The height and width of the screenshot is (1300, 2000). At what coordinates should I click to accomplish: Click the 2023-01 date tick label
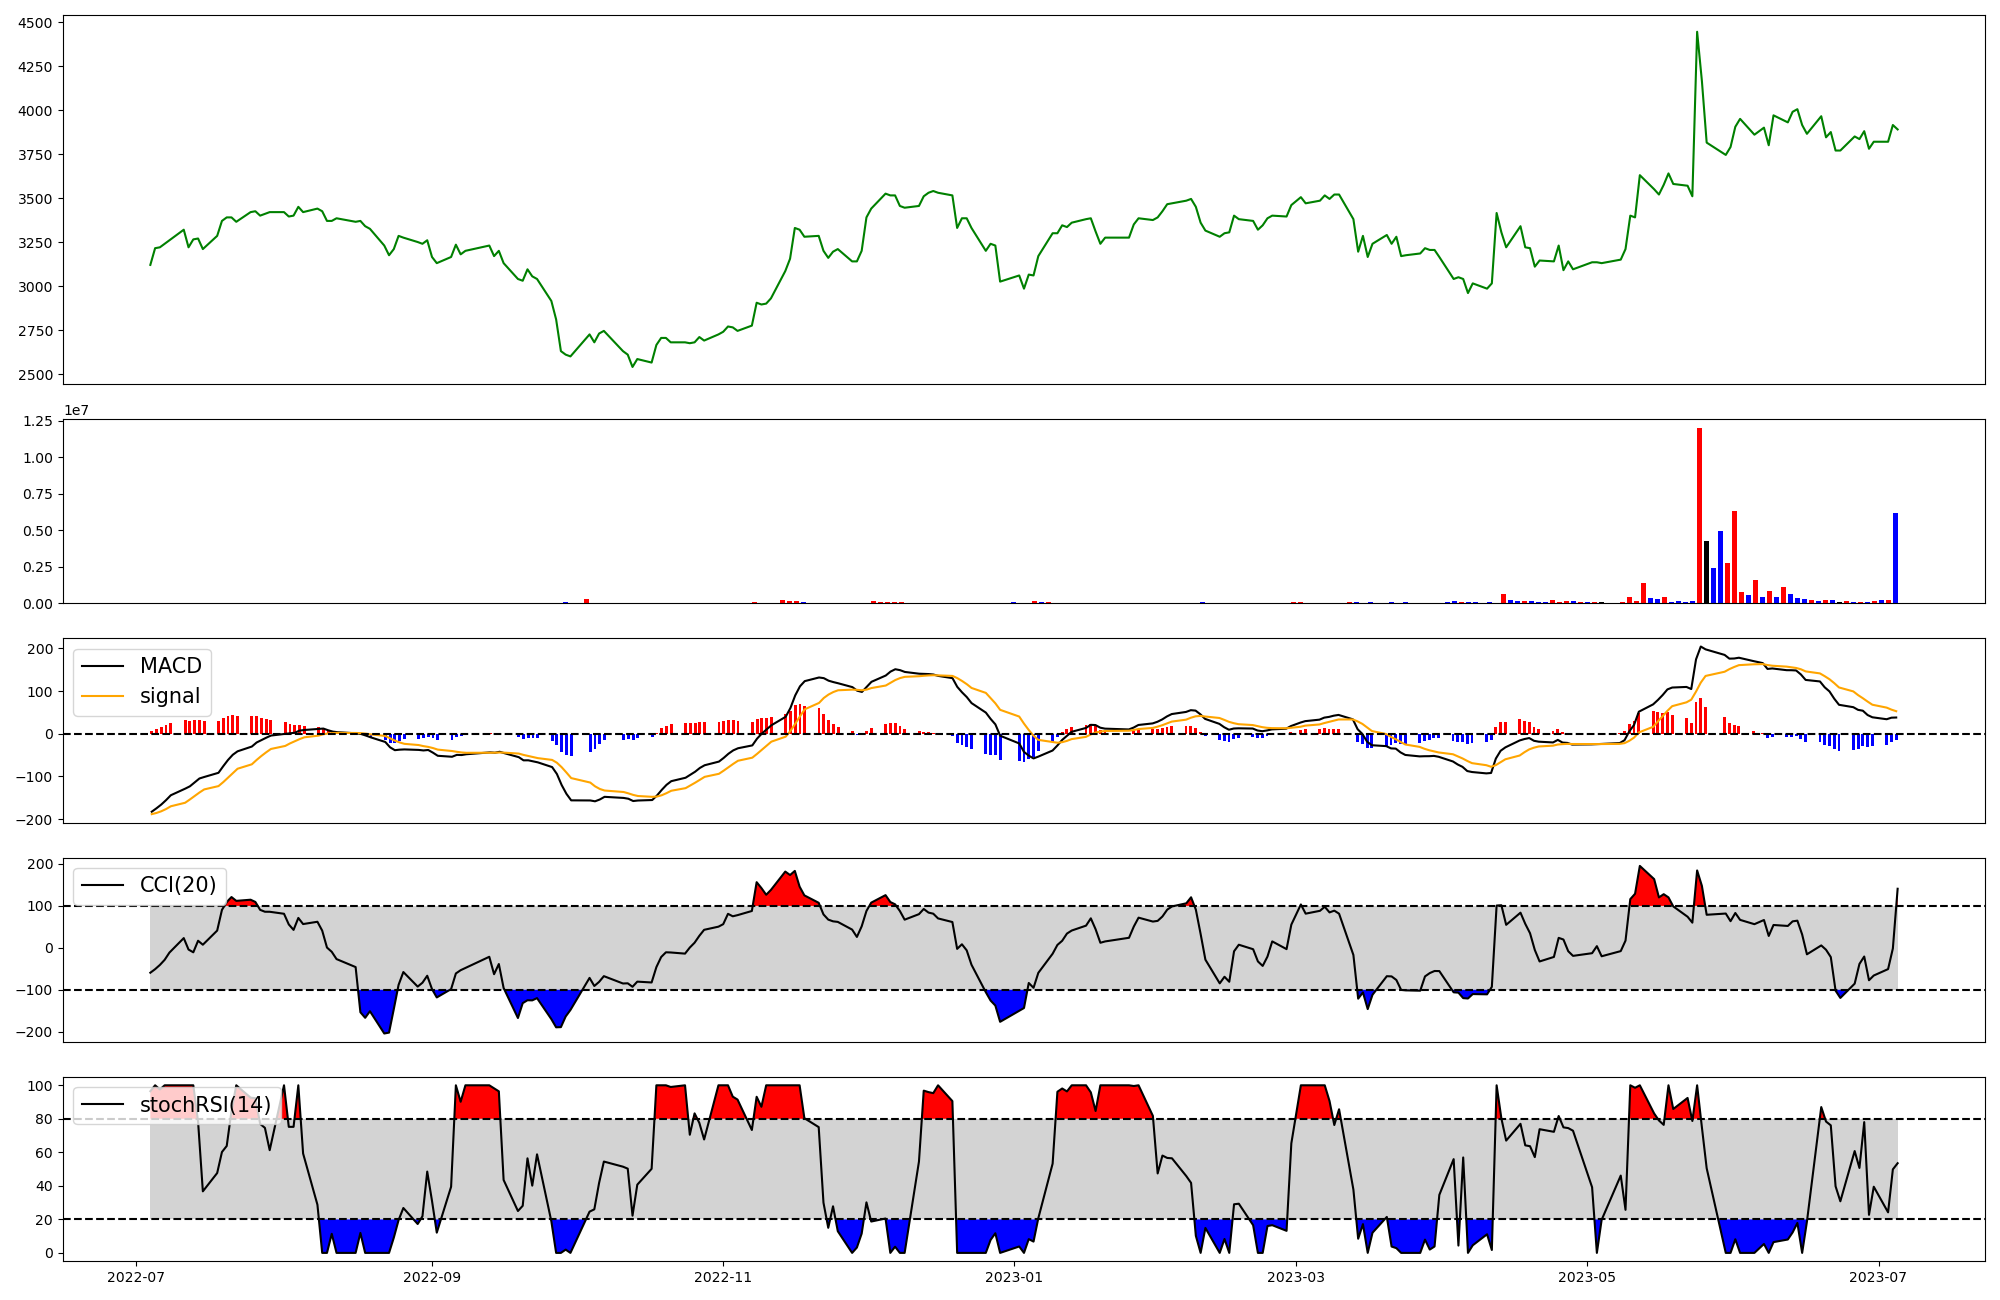point(1014,1277)
